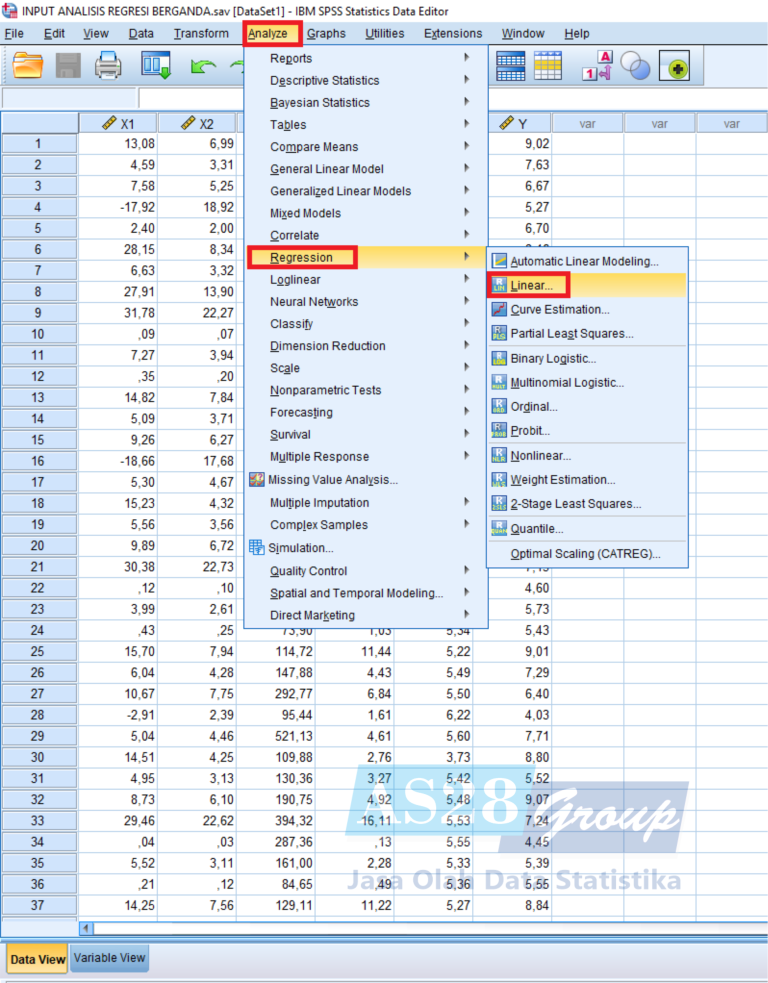Viewport: 768px width, 983px height.
Task: Expand the Nonparametric Tests submenu
Action: click(325, 390)
